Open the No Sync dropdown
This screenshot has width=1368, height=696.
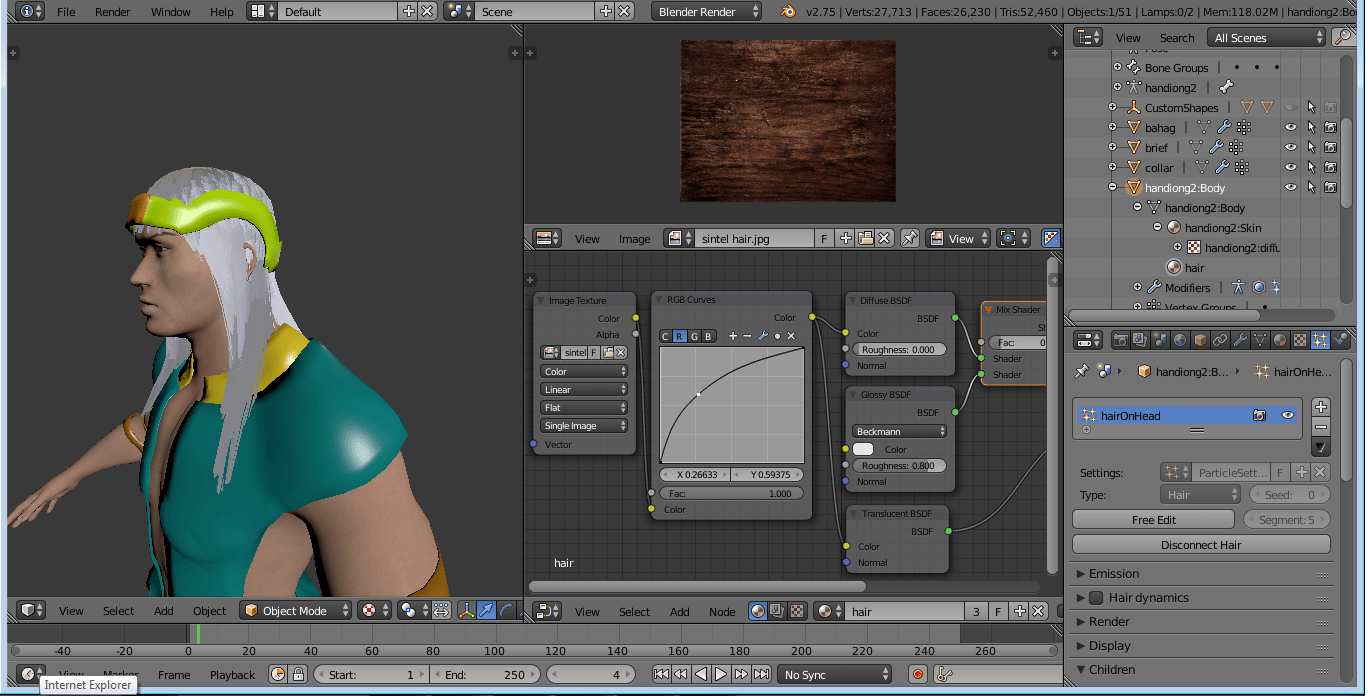(x=835, y=674)
